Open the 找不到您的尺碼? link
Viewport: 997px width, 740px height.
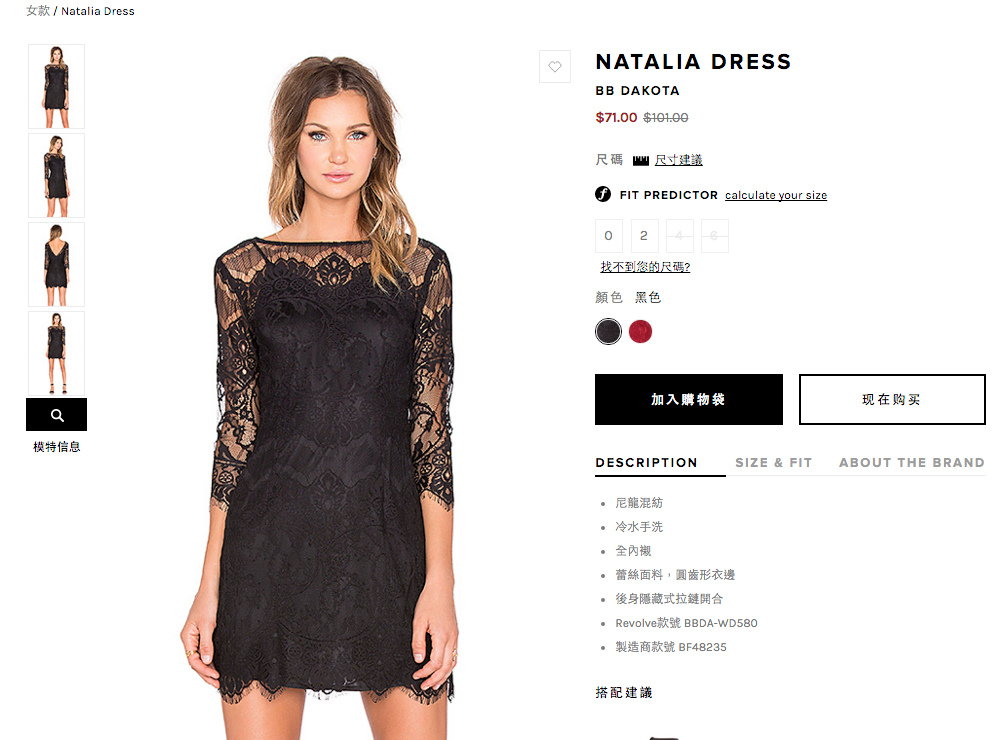tap(645, 267)
